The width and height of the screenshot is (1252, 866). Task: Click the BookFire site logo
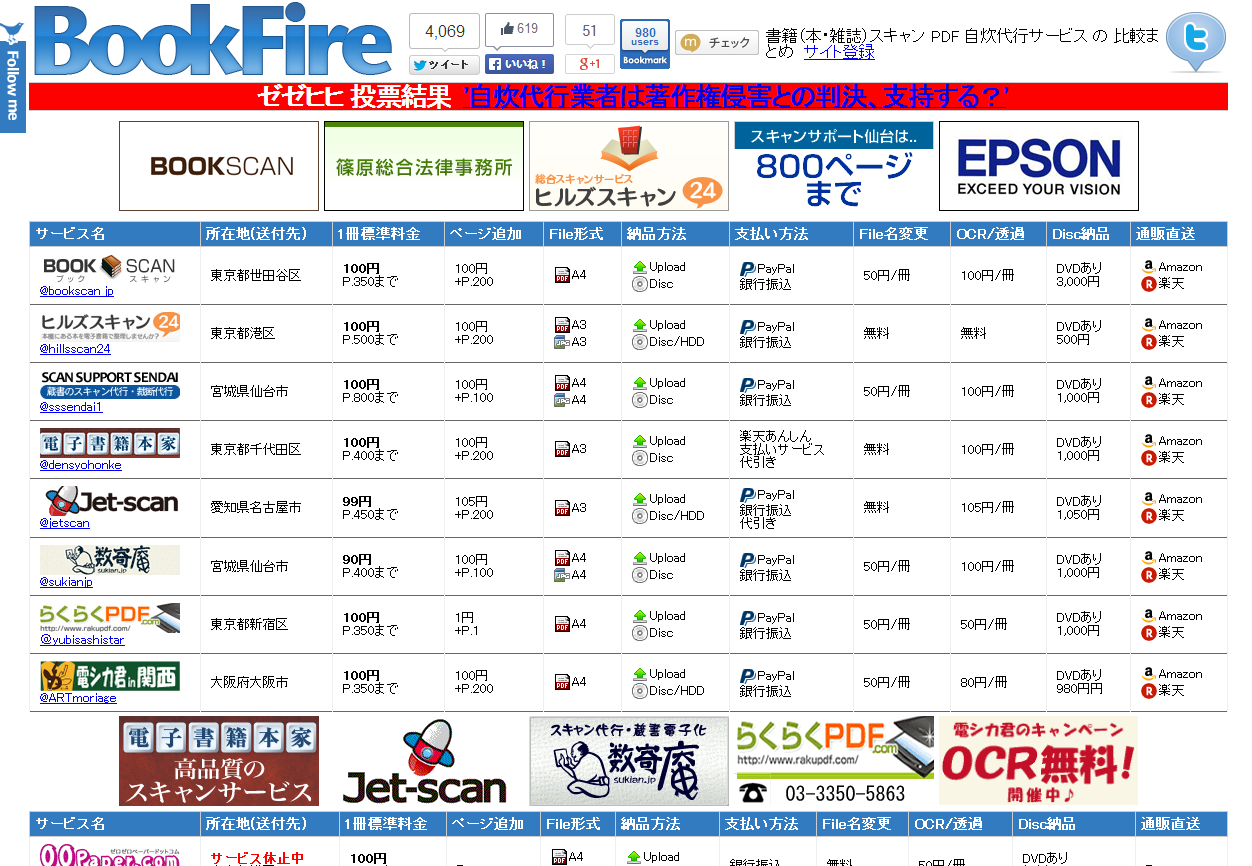pos(212,41)
